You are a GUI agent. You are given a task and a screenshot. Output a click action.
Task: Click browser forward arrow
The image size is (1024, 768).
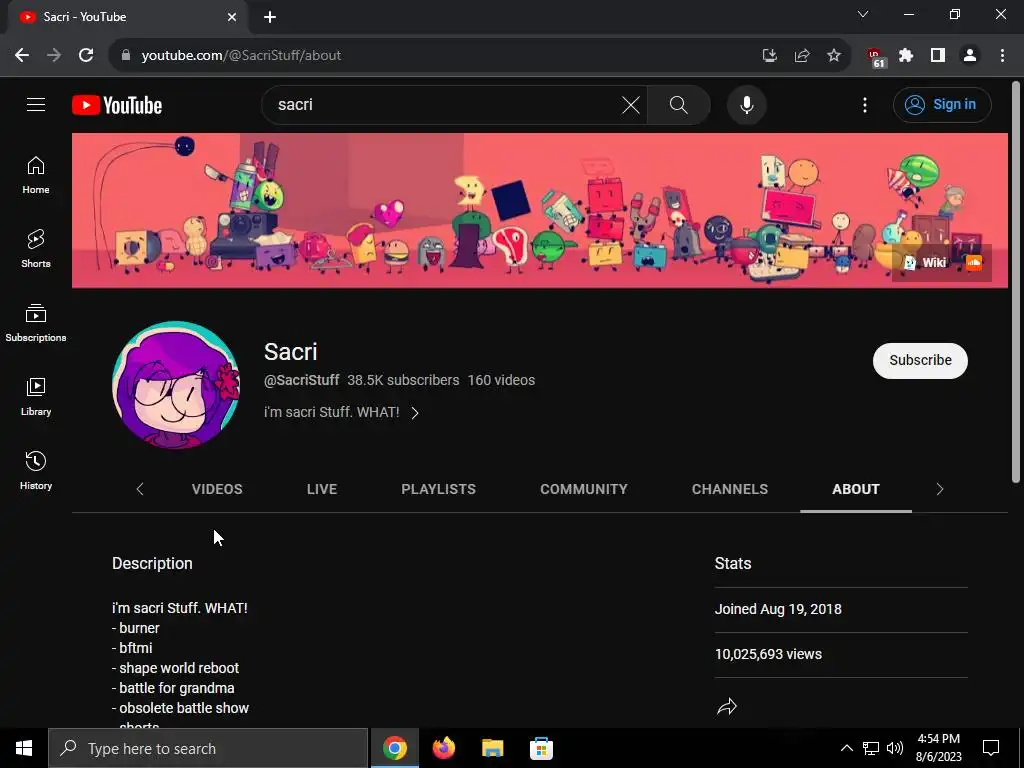pos(54,56)
